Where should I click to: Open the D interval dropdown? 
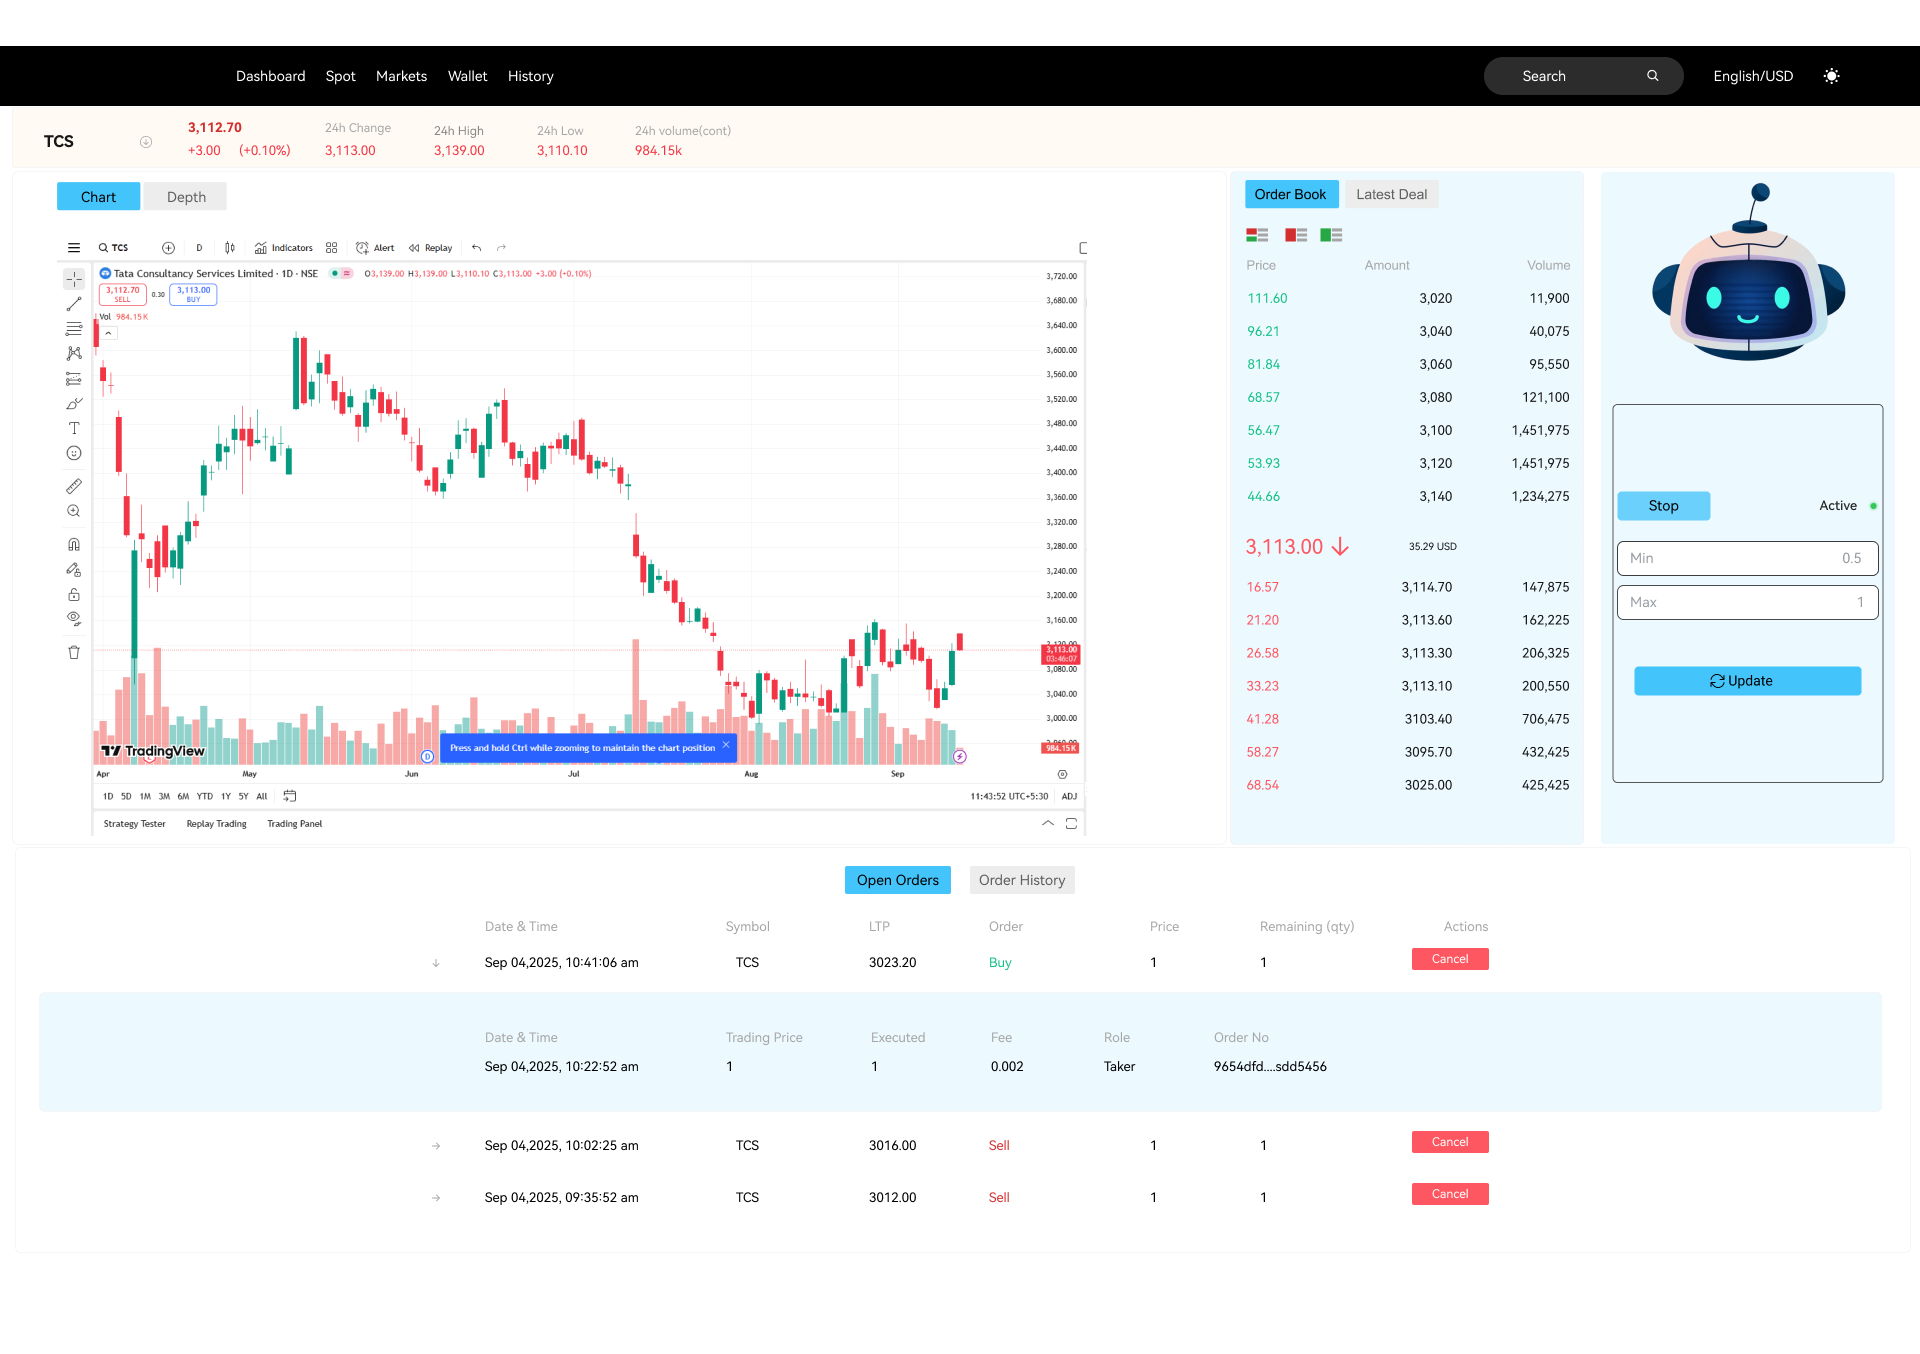(x=199, y=247)
